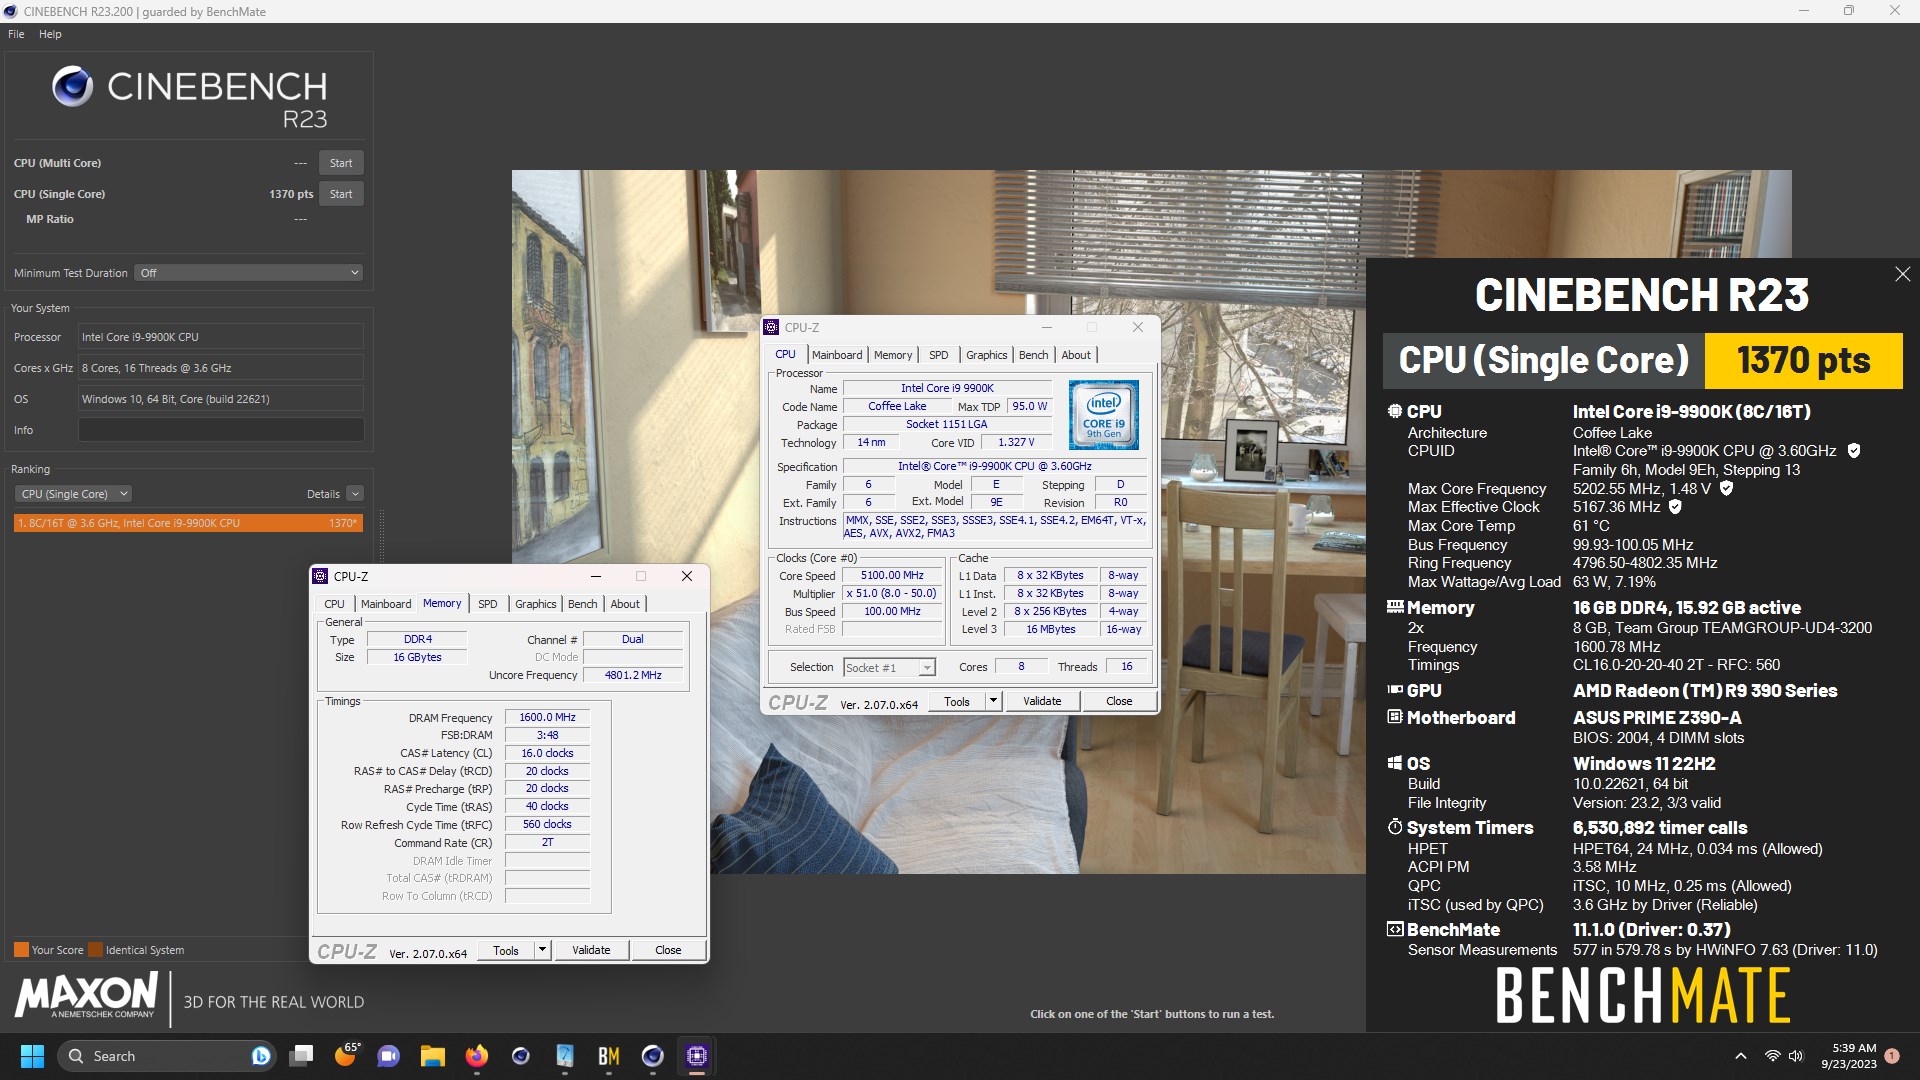Show hidden system tray icons
Viewport: 1920px width, 1080px height.
coord(1741,1056)
